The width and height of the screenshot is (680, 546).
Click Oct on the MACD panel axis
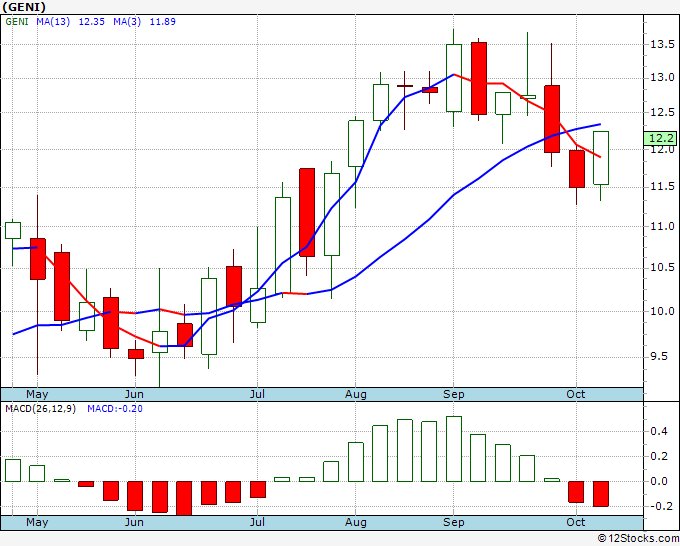576,522
